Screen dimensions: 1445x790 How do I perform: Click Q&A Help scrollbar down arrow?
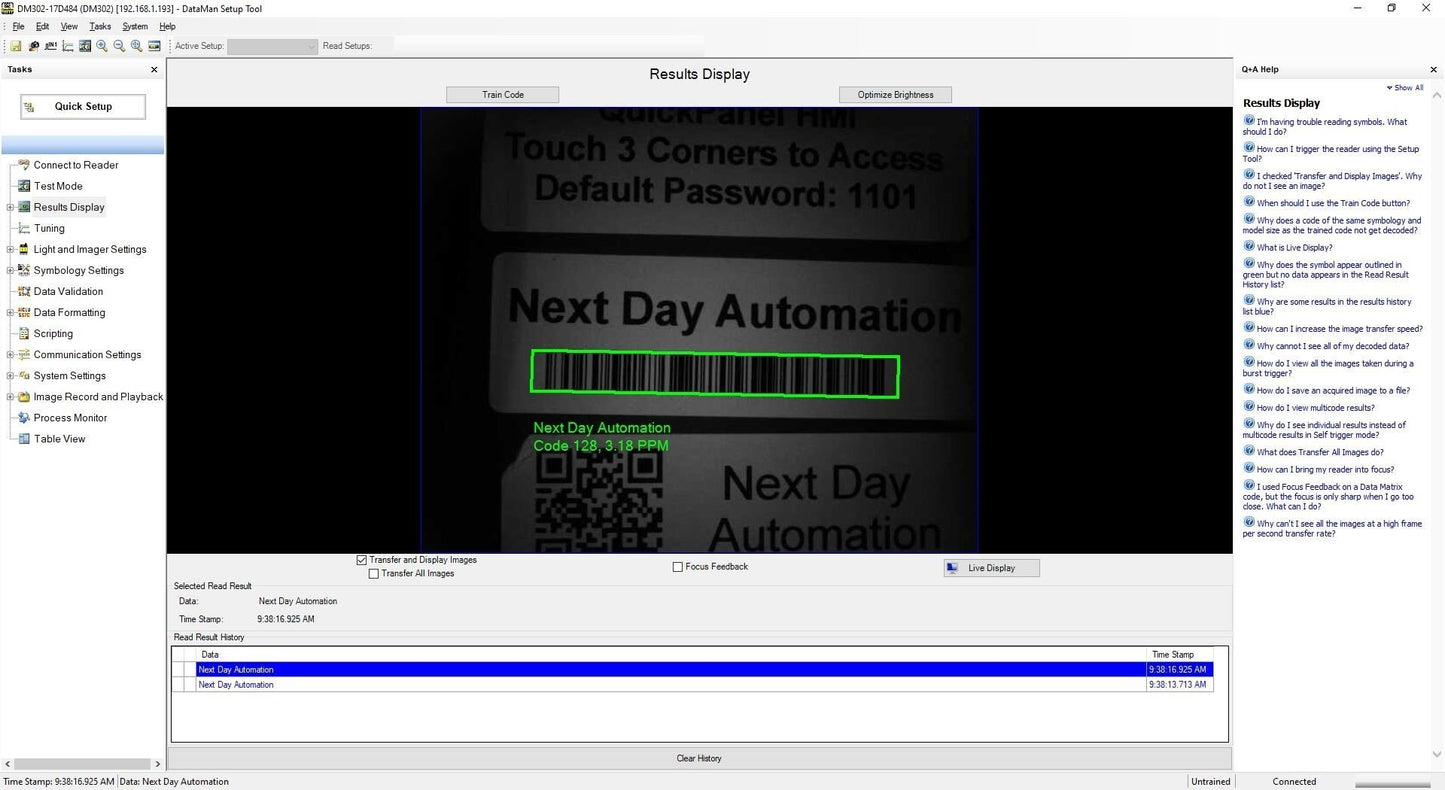pos(1438,755)
